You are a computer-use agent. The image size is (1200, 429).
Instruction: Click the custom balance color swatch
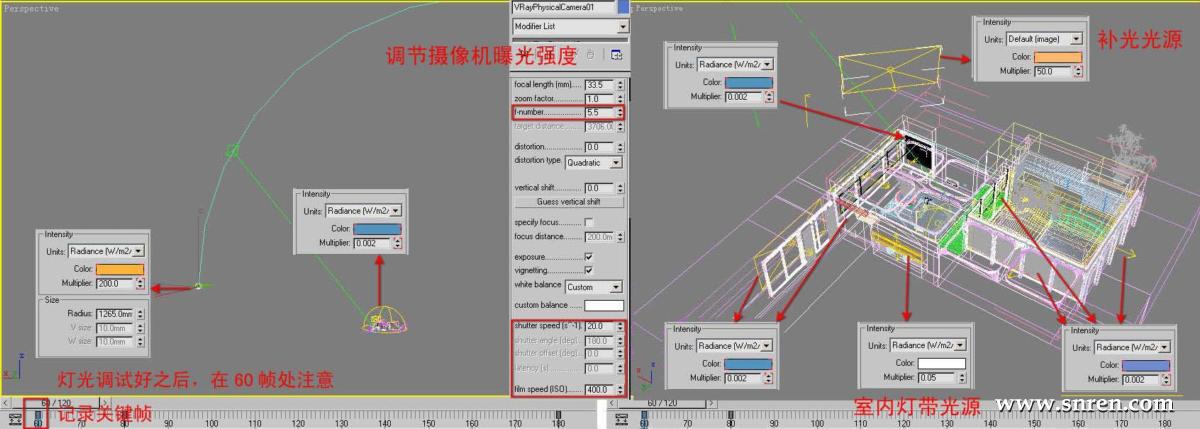[604, 305]
